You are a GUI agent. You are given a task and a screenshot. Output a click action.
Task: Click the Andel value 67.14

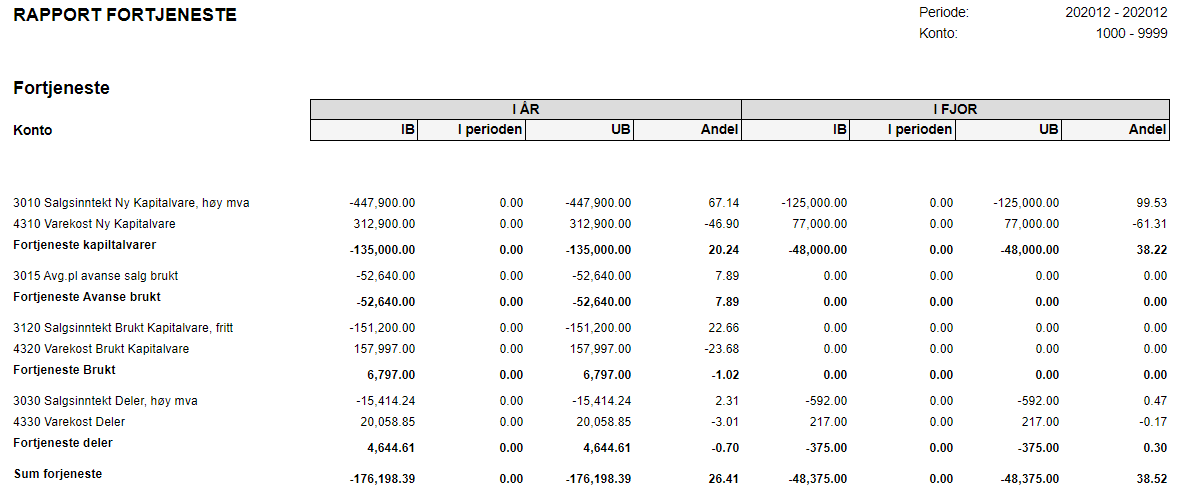pos(723,203)
